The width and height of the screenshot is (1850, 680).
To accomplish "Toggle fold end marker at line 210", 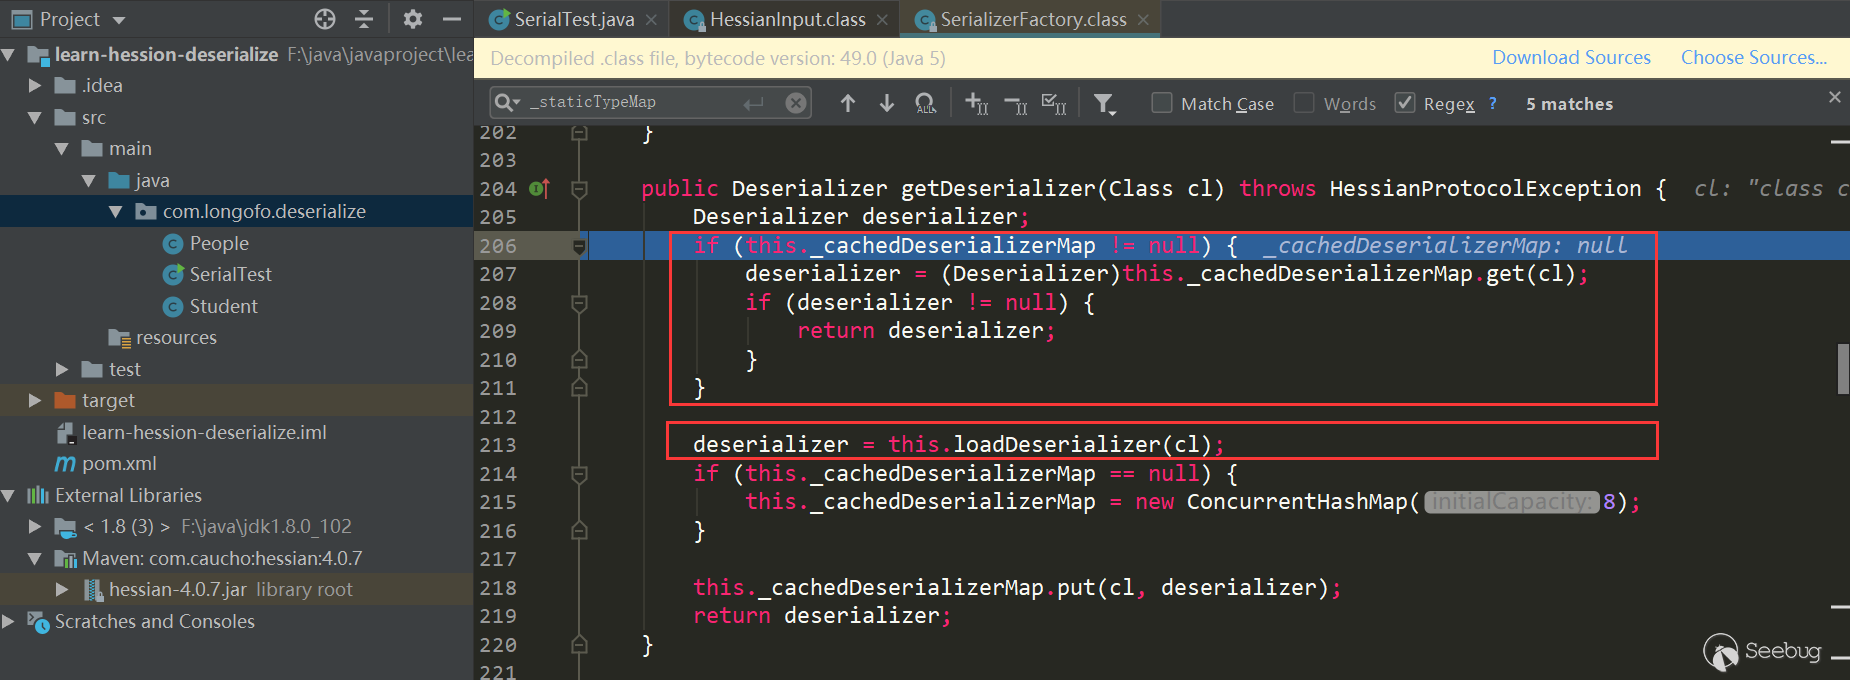I will [579, 359].
